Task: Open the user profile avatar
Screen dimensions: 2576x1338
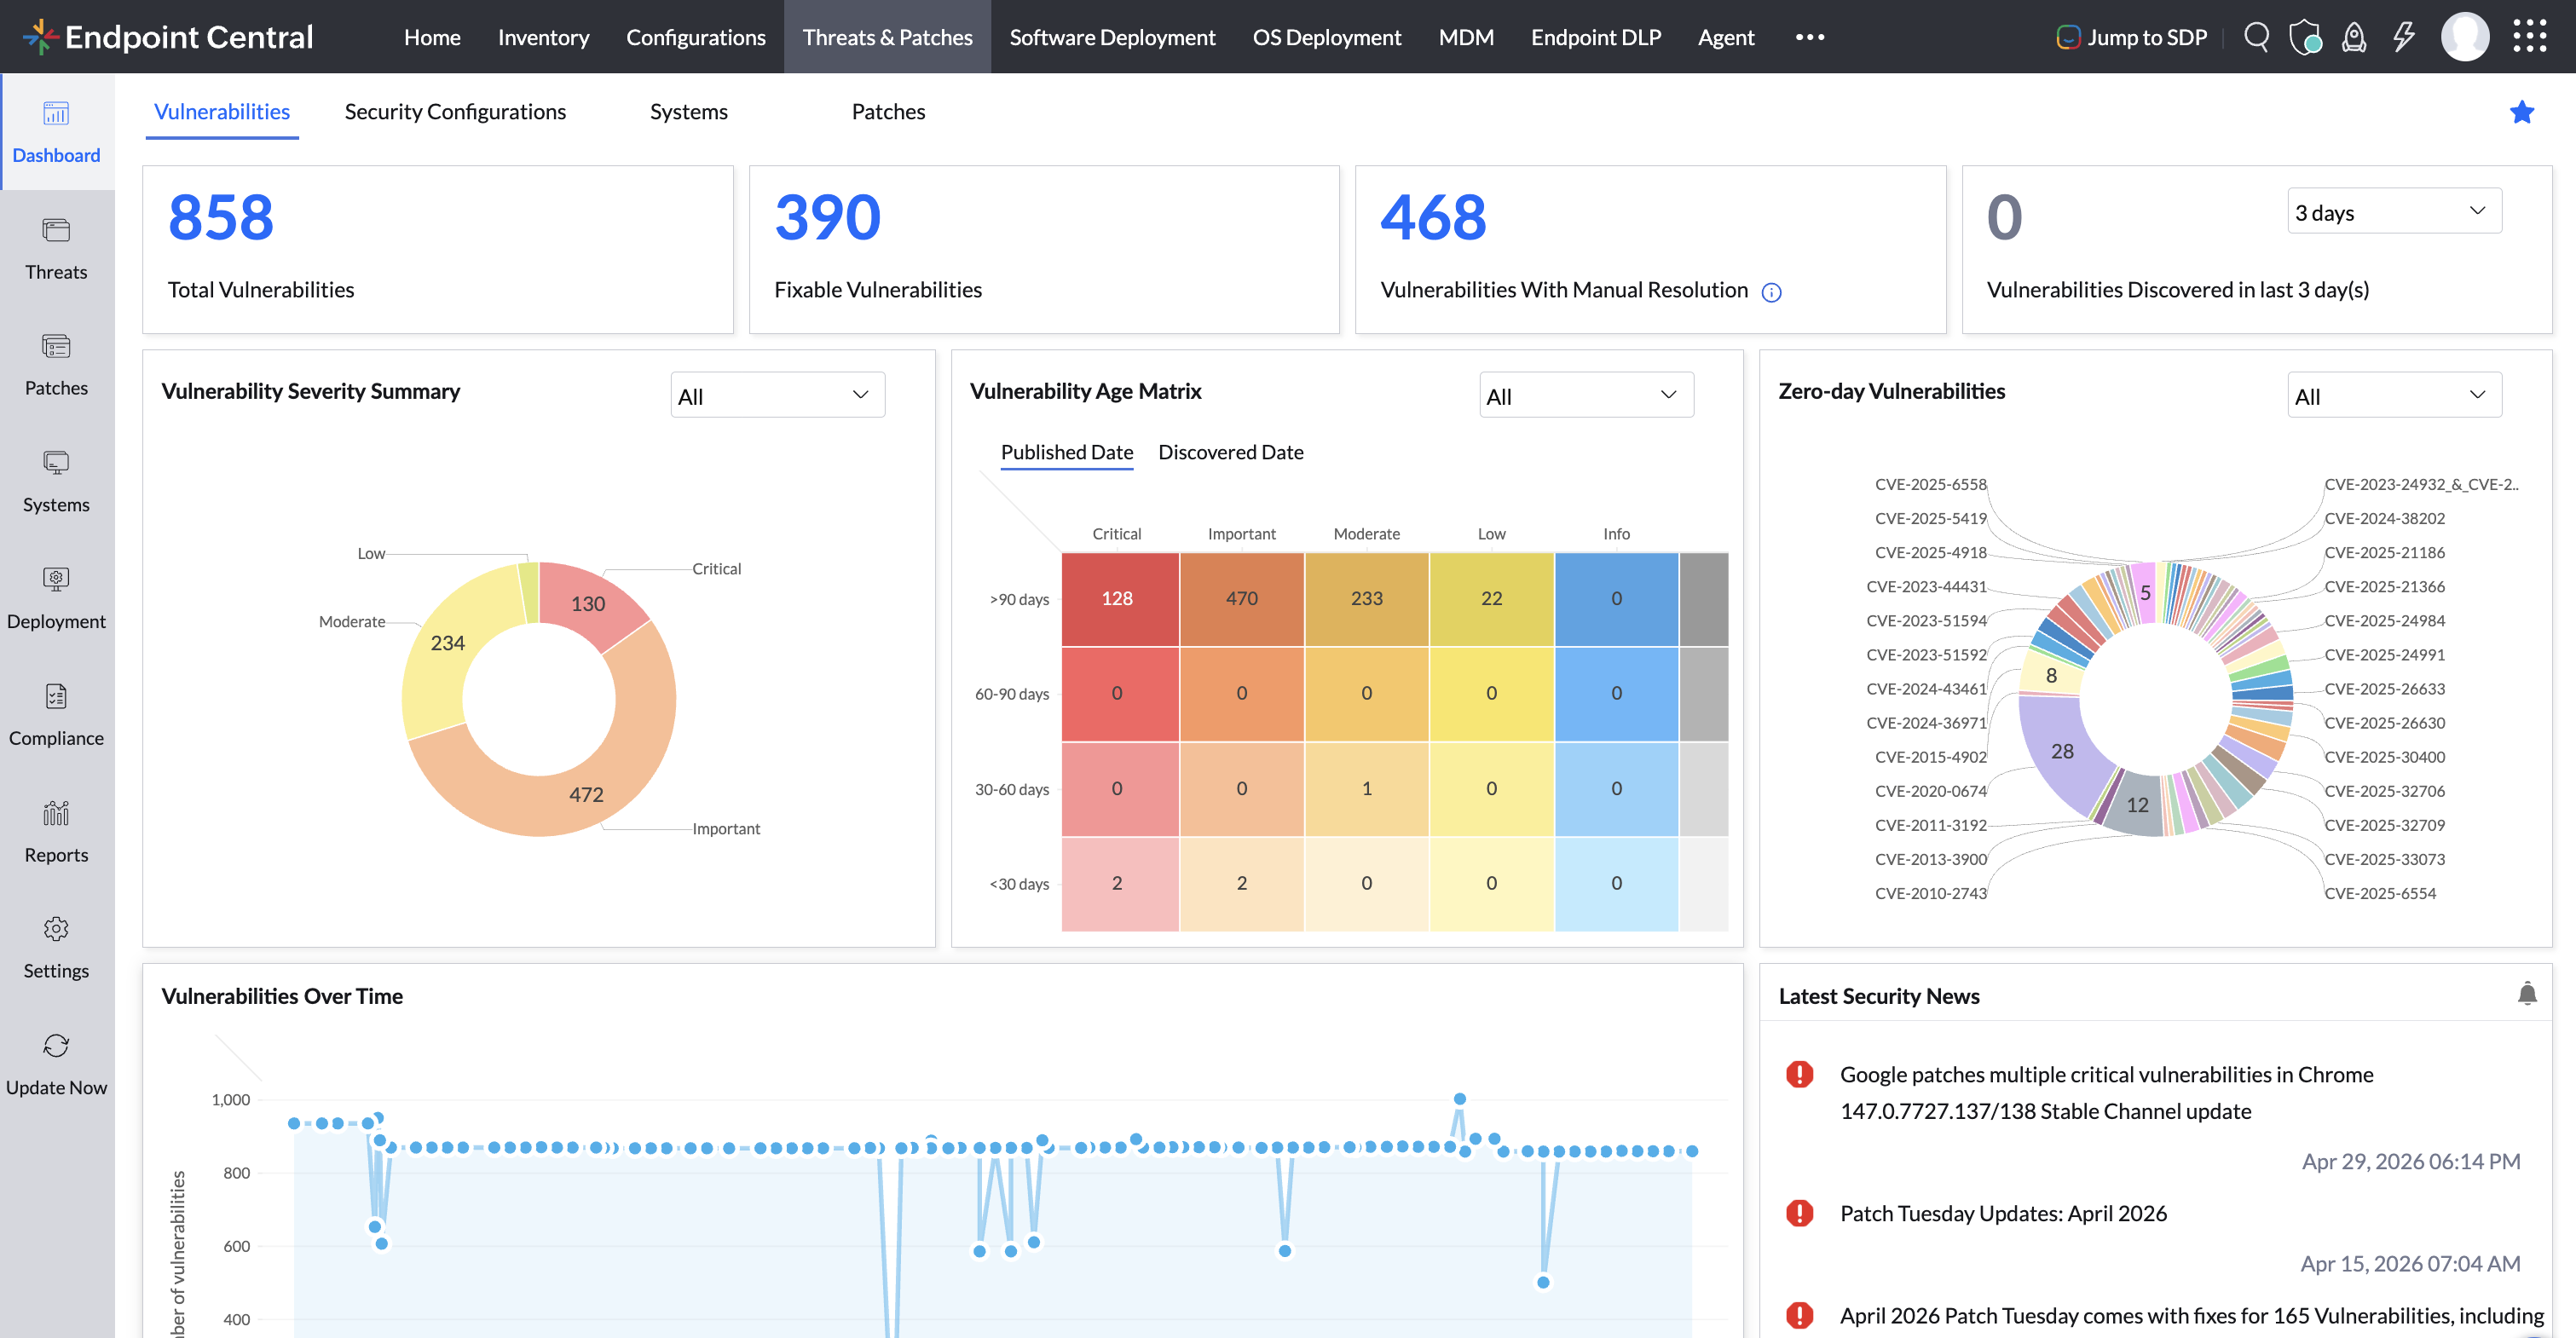Action: [x=2465, y=37]
